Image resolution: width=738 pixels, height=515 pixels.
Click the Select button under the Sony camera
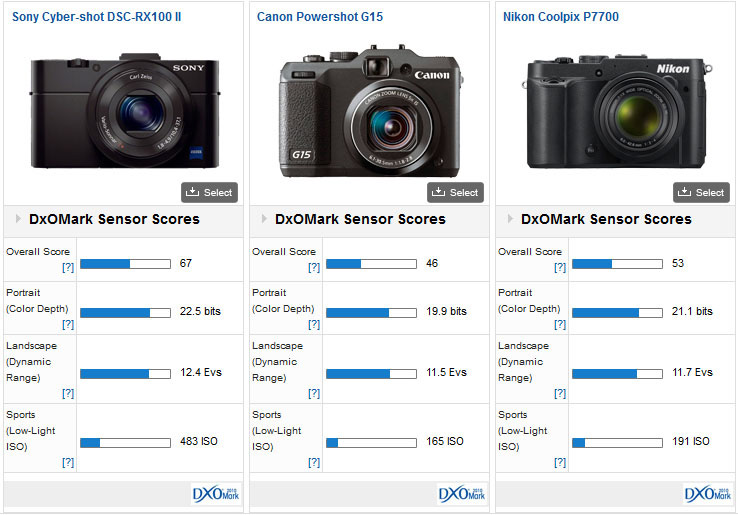[209, 193]
